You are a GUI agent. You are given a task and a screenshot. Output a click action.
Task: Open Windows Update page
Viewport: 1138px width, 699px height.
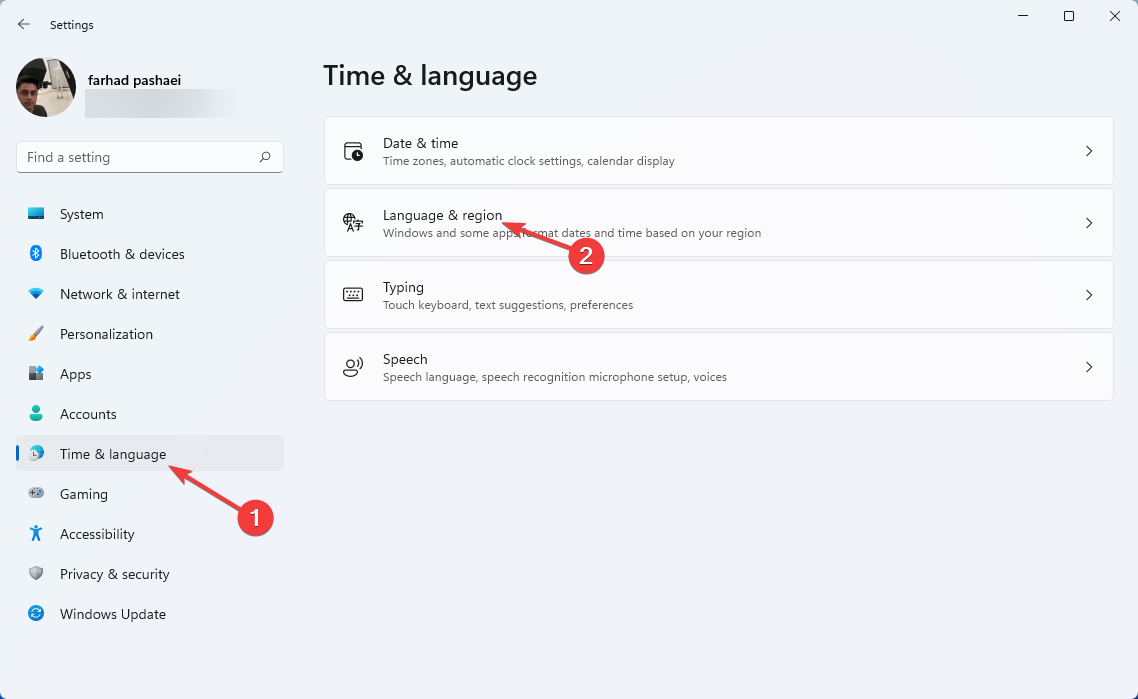(150, 613)
